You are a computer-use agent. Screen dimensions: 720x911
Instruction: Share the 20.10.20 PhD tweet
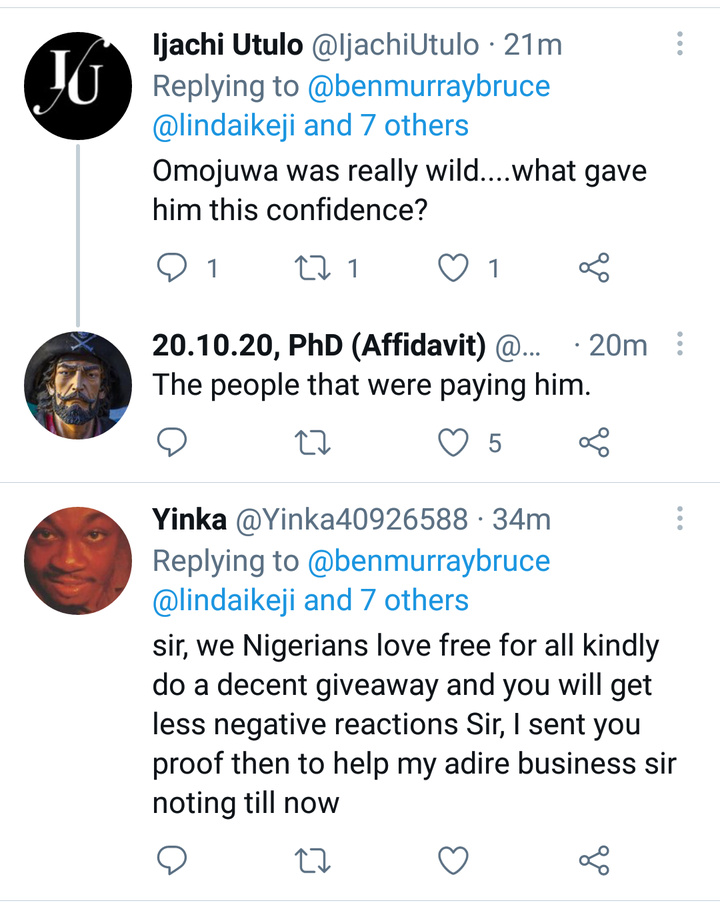[594, 442]
